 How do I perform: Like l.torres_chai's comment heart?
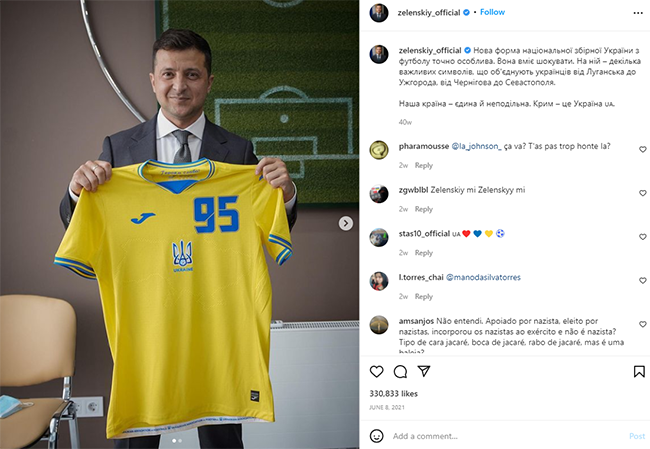coord(643,281)
